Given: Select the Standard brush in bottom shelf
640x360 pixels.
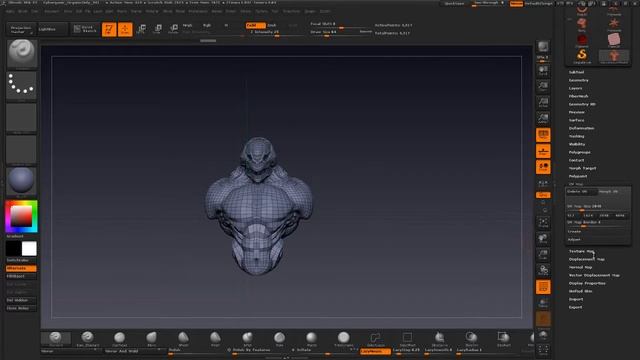Looking at the screenshot, I should (56, 339).
